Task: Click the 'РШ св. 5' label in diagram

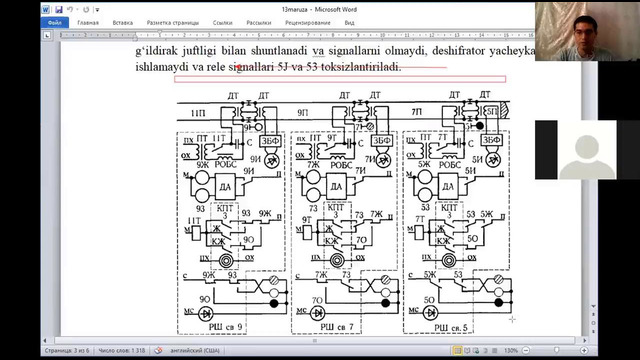Action: pos(451,327)
